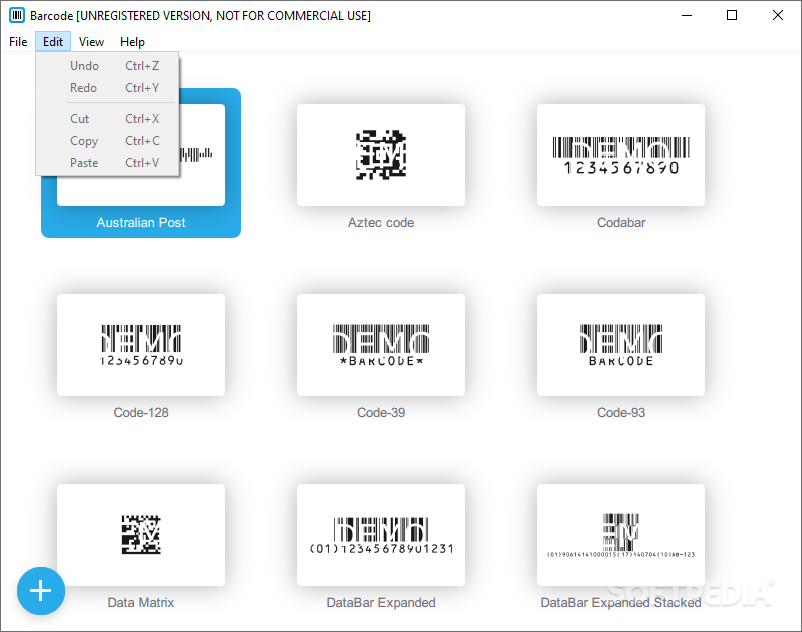Image resolution: width=802 pixels, height=632 pixels.
Task: Open the File menu
Action: coord(18,42)
